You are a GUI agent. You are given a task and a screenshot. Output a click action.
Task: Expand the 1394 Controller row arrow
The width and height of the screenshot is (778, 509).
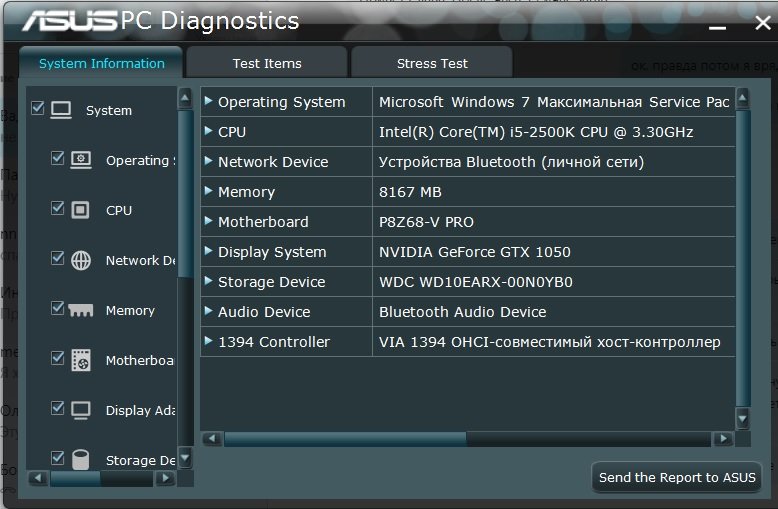point(208,341)
